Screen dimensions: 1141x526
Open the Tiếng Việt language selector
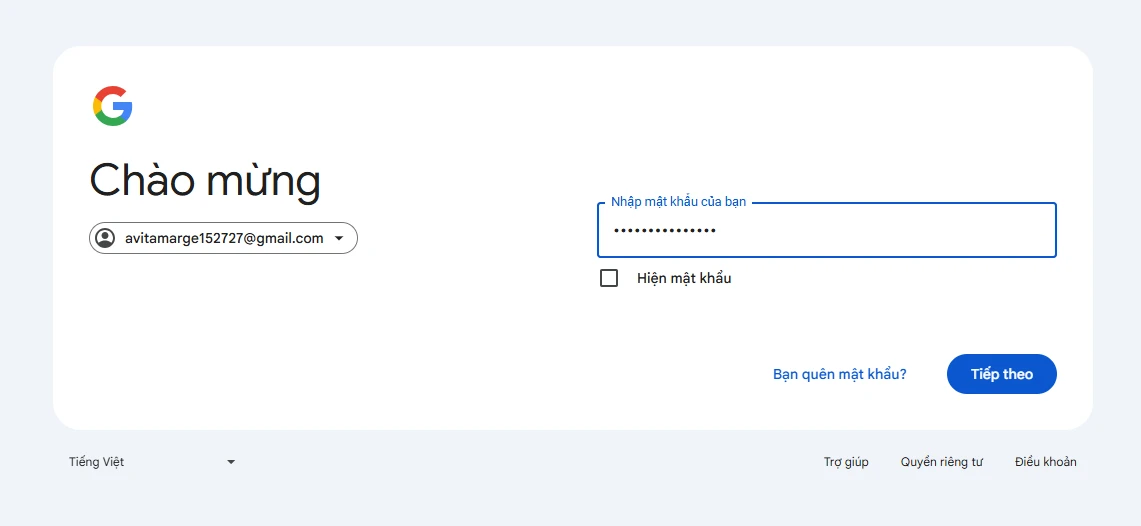pyautogui.click(x=97, y=462)
